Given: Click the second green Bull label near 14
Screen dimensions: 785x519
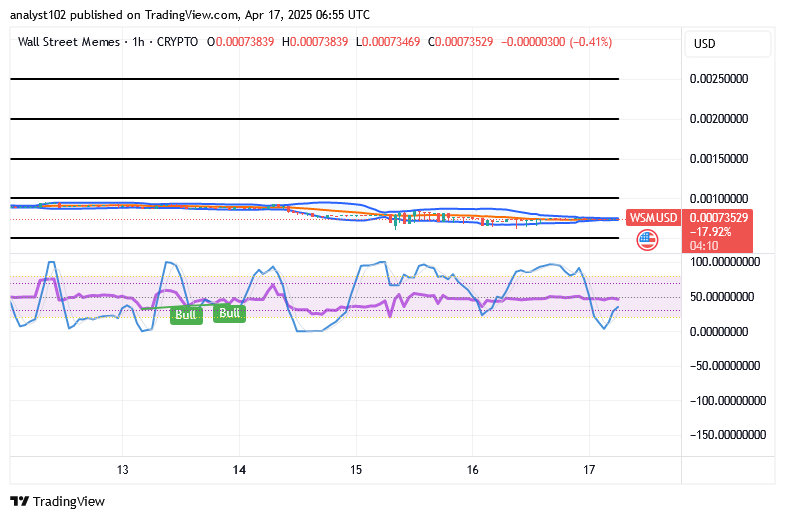Looking at the screenshot, I should point(229,313).
